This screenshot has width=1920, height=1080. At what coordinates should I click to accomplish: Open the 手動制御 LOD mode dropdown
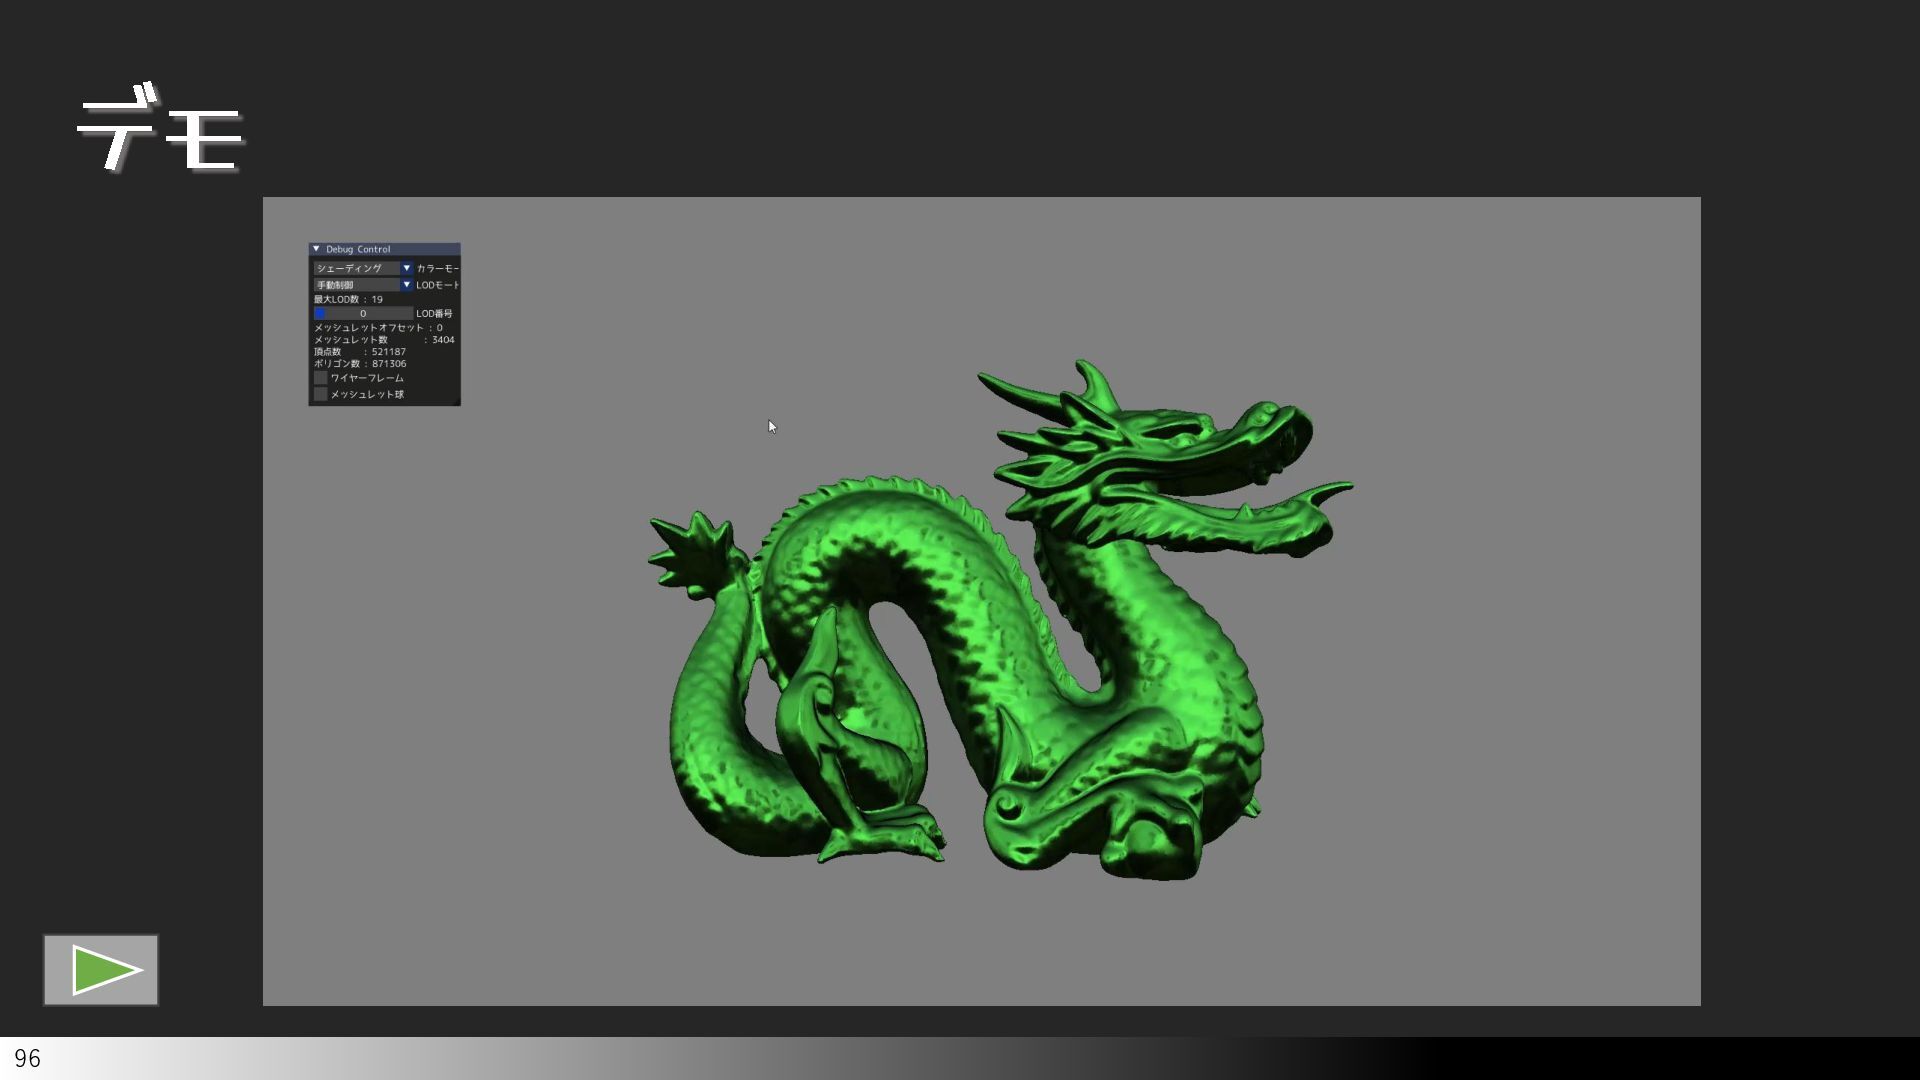click(363, 285)
